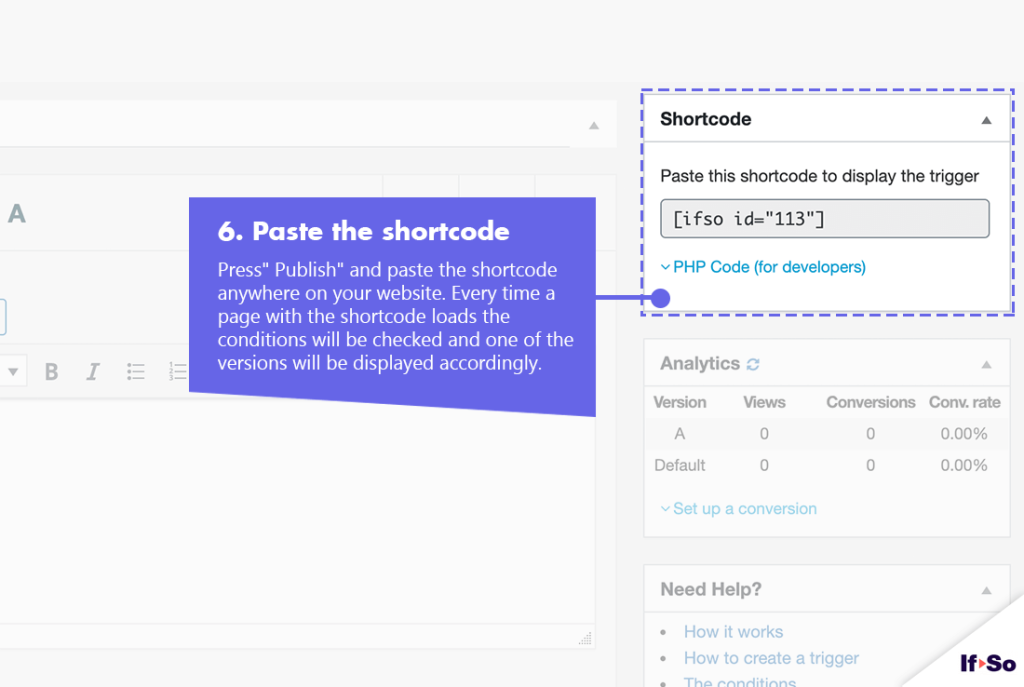The width and height of the screenshot is (1024, 687).
Task: Open the How it works link
Action: 733,631
